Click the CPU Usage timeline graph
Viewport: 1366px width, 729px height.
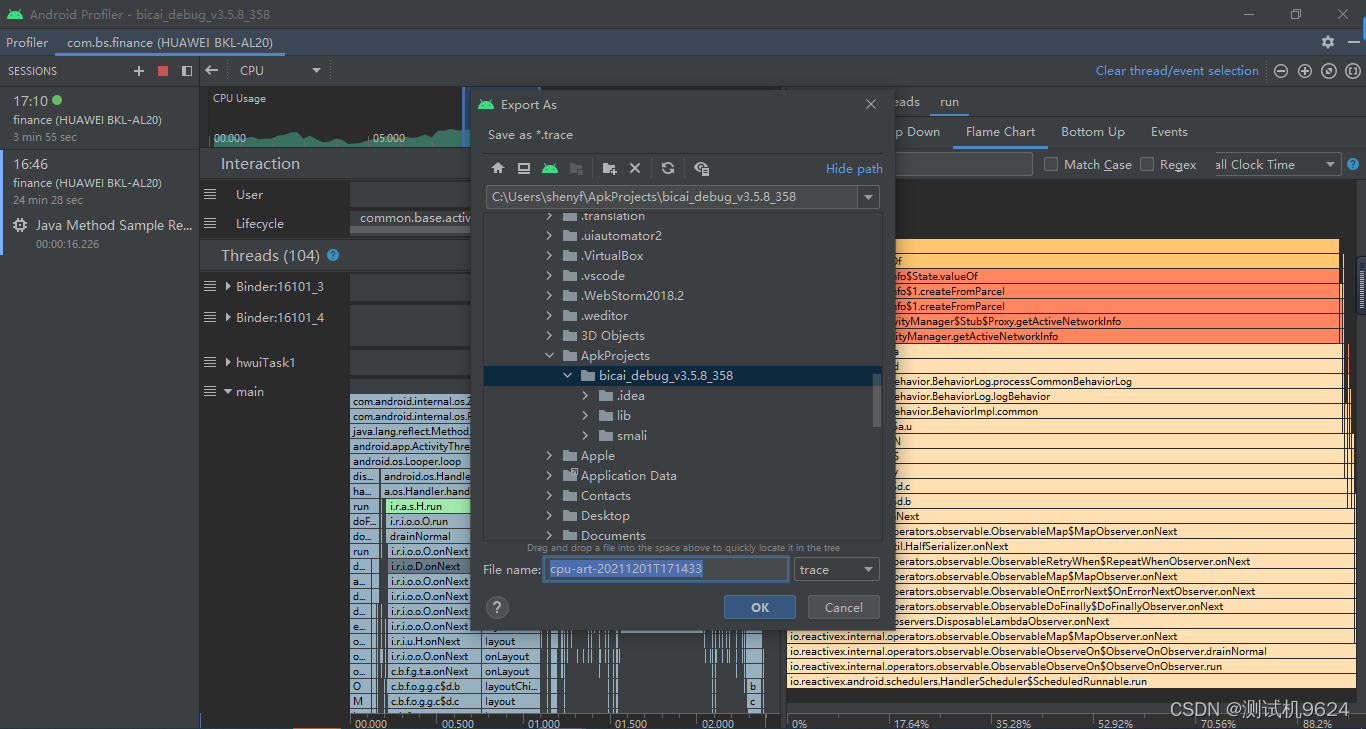(x=338, y=118)
